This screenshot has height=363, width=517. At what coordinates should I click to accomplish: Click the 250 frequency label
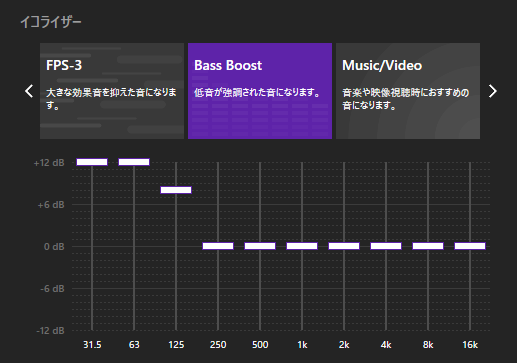point(218,345)
